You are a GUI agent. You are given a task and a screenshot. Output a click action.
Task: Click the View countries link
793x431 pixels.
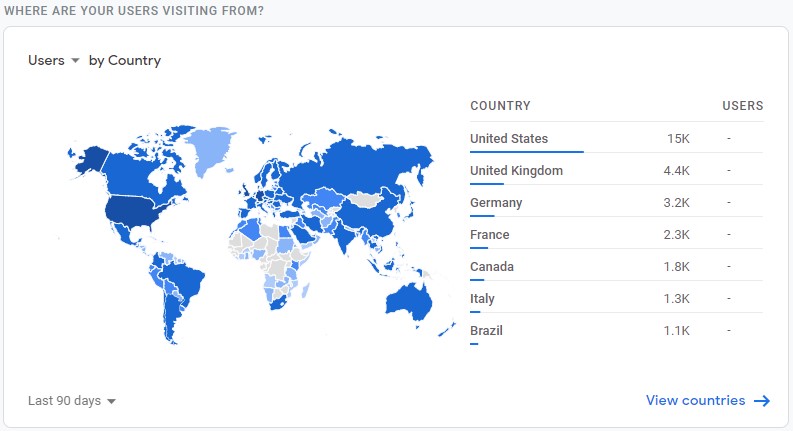click(x=695, y=400)
